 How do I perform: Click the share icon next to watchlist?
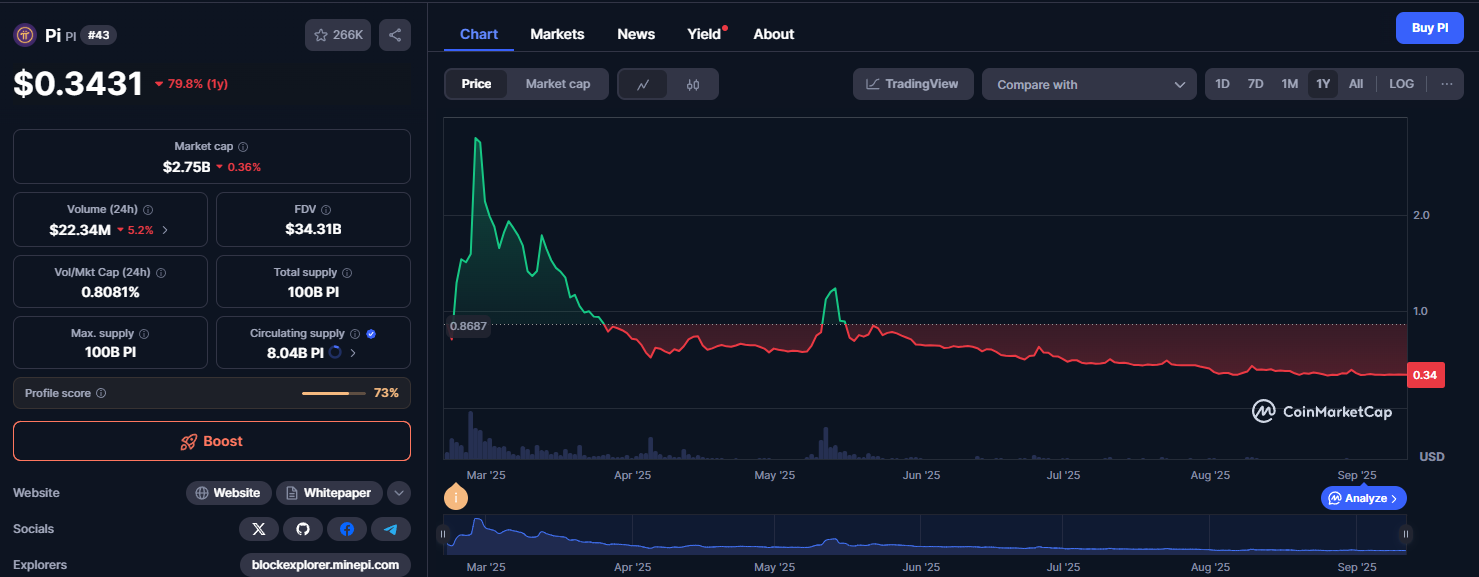click(394, 34)
